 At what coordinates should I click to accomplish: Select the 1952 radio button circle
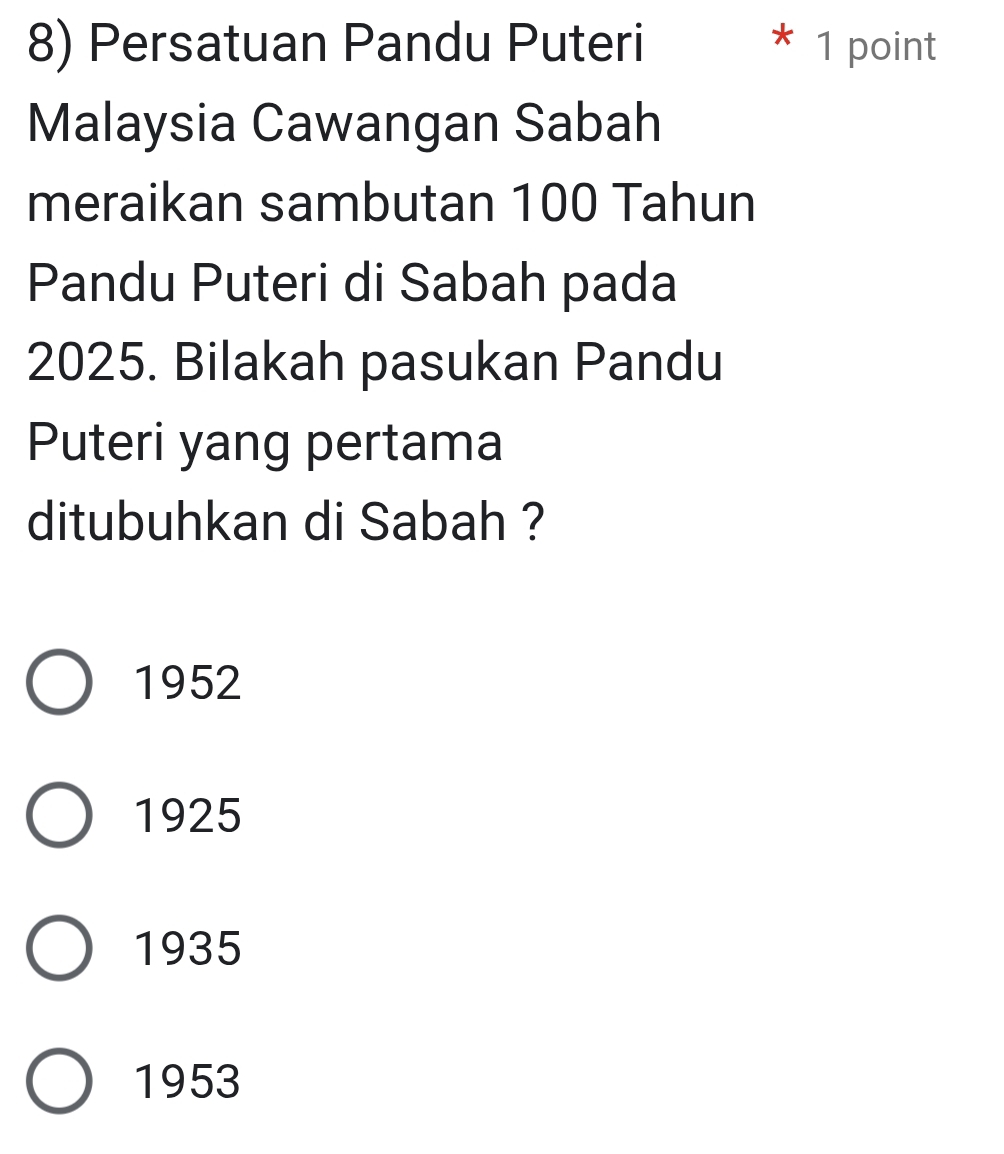pos(60,682)
